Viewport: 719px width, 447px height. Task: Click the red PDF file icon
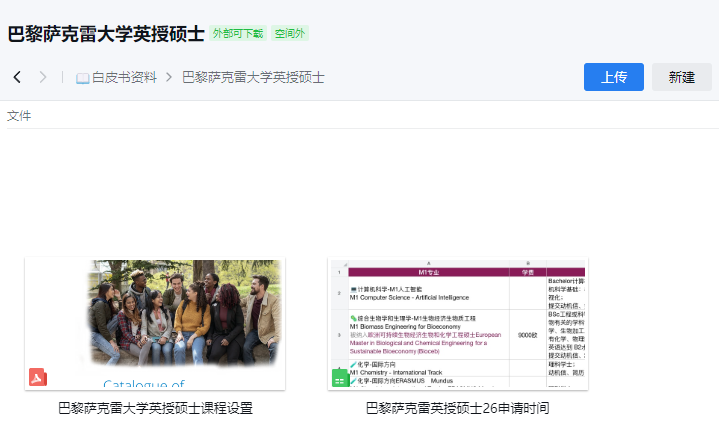(x=38, y=377)
